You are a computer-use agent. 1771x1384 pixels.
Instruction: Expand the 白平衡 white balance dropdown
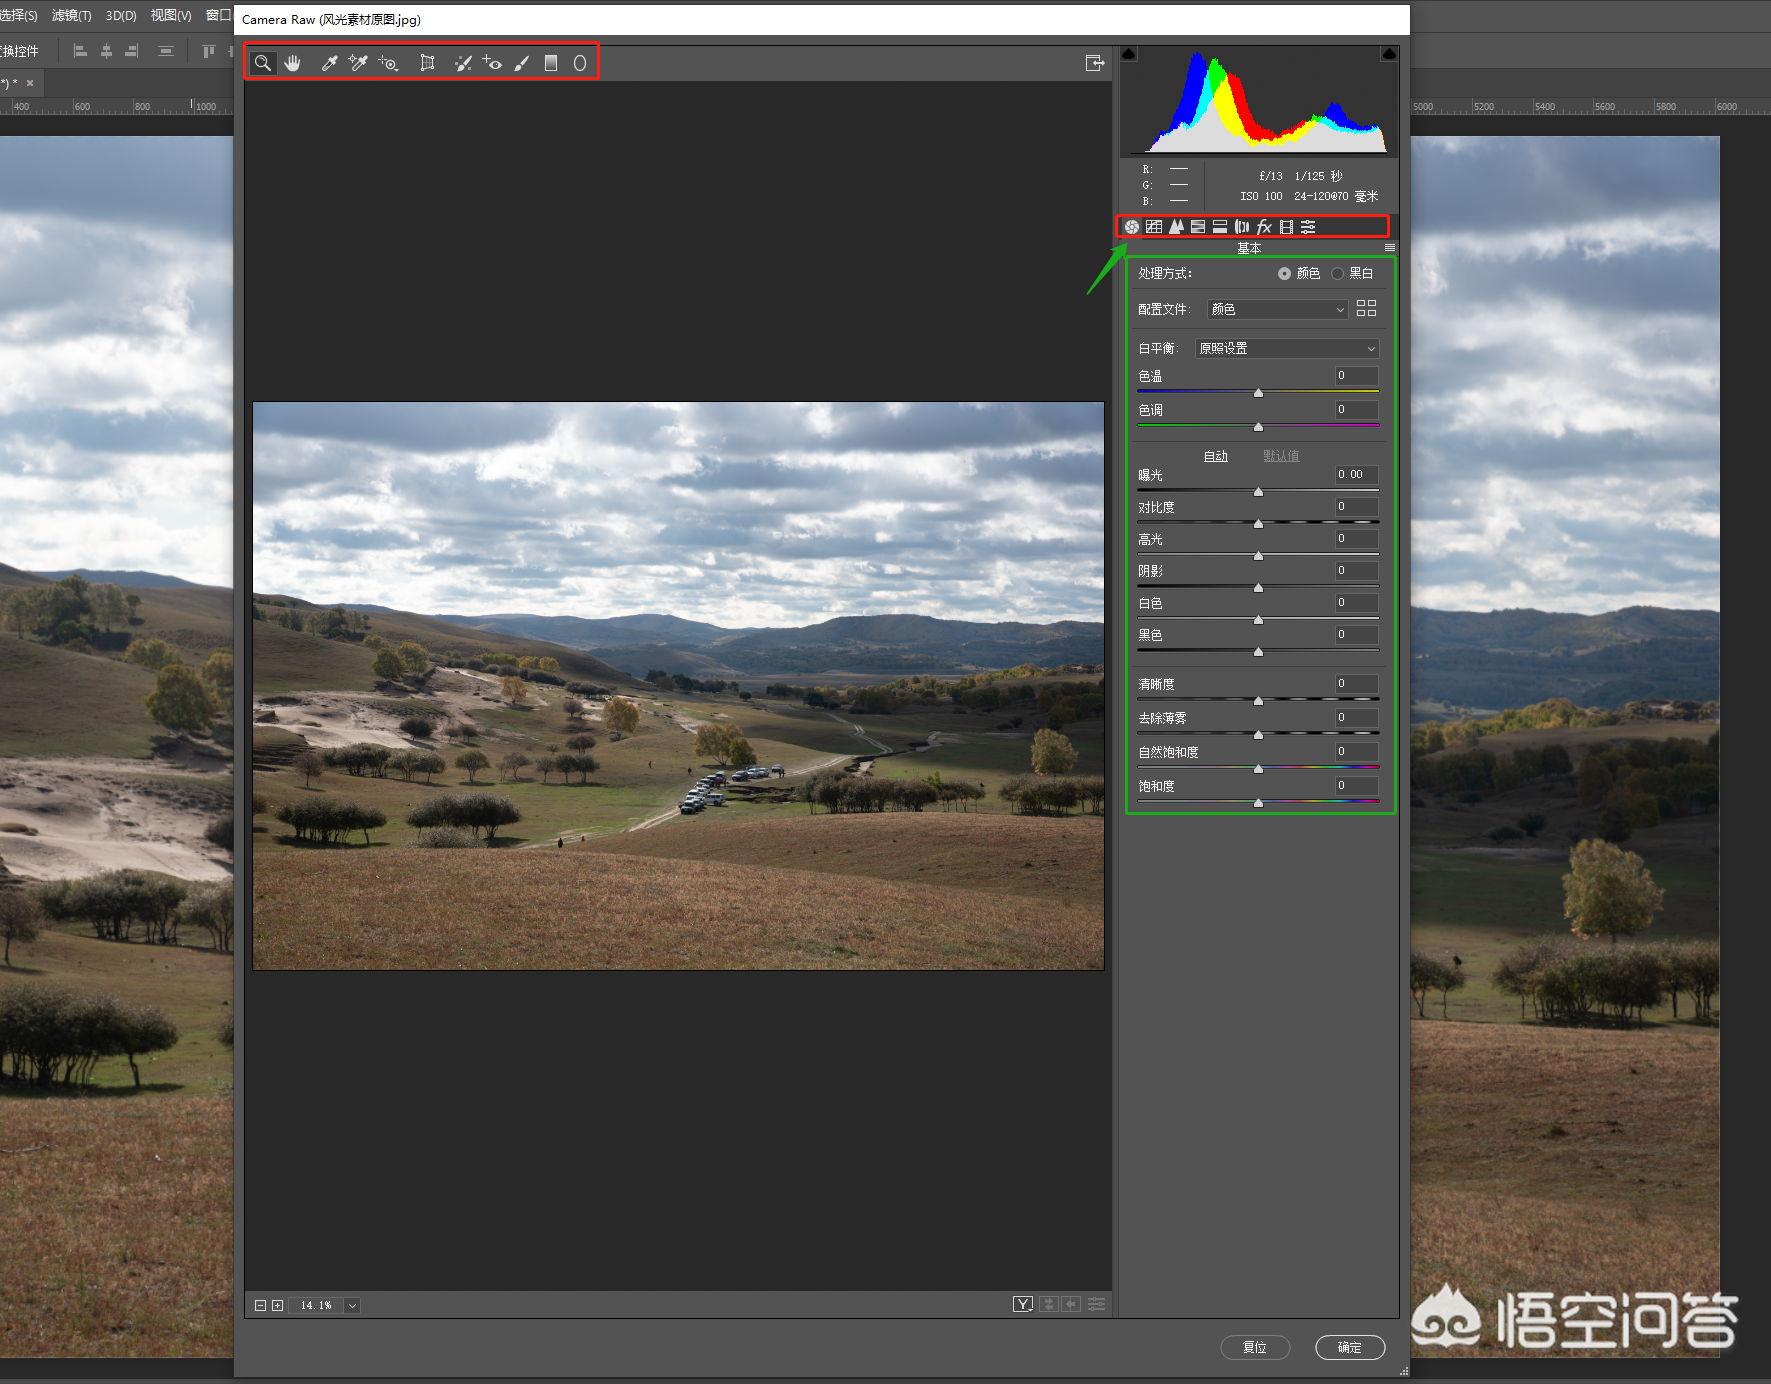coord(1286,348)
